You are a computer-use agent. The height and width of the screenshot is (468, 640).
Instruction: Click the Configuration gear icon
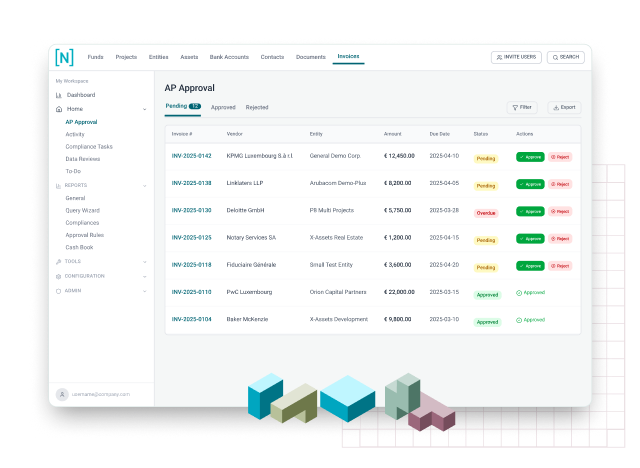[58, 277]
